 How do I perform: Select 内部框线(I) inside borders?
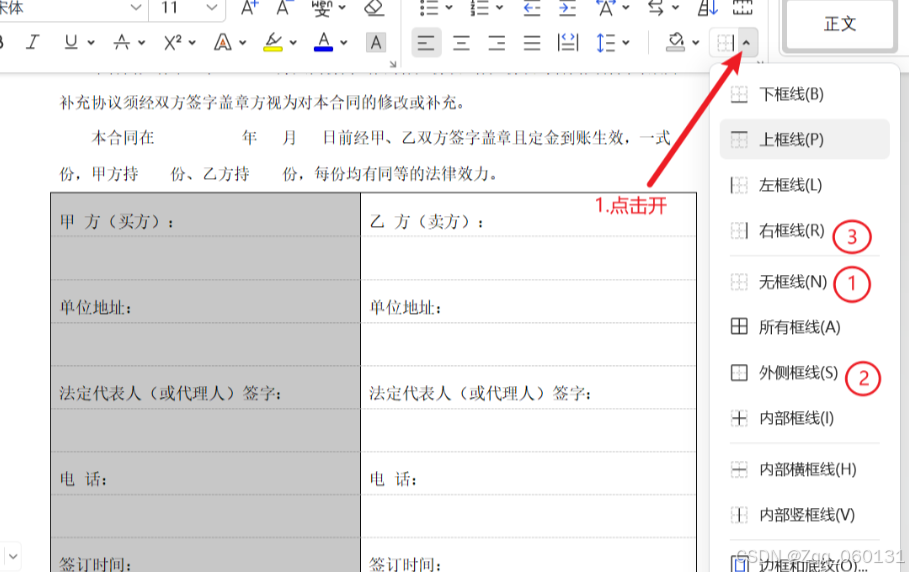pos(804,418)
